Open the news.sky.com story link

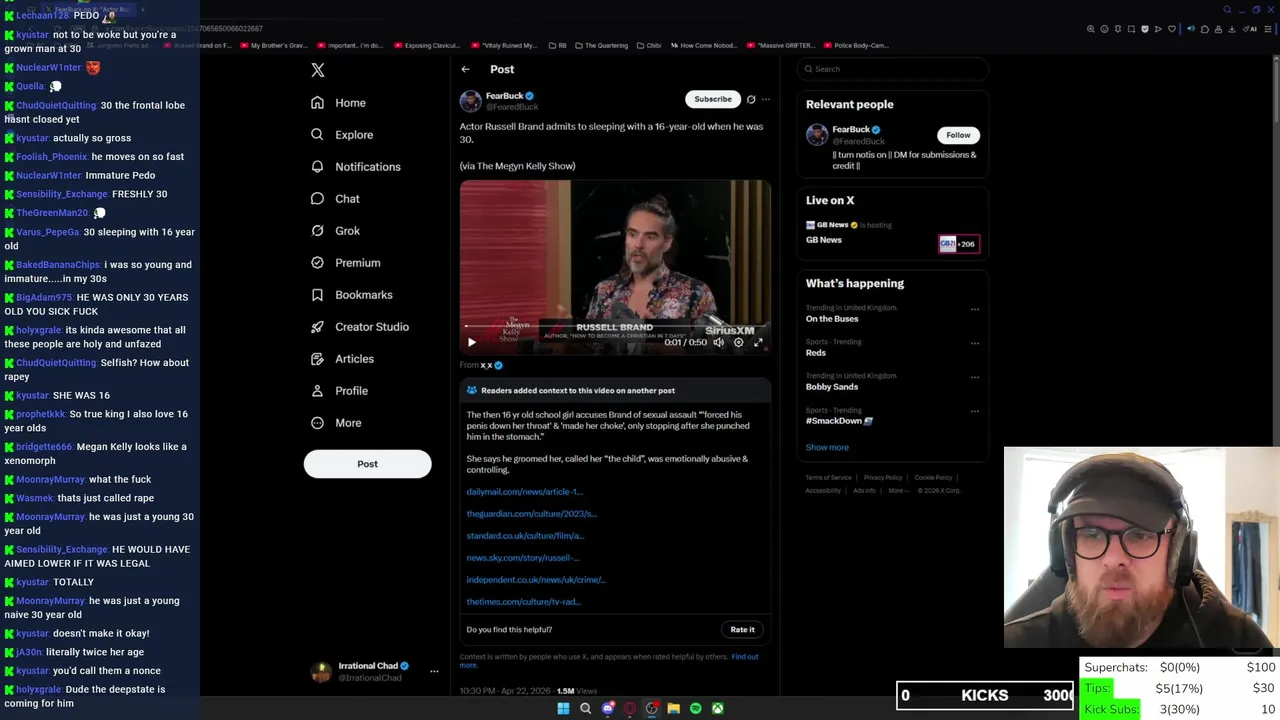(x=522, y=558)
